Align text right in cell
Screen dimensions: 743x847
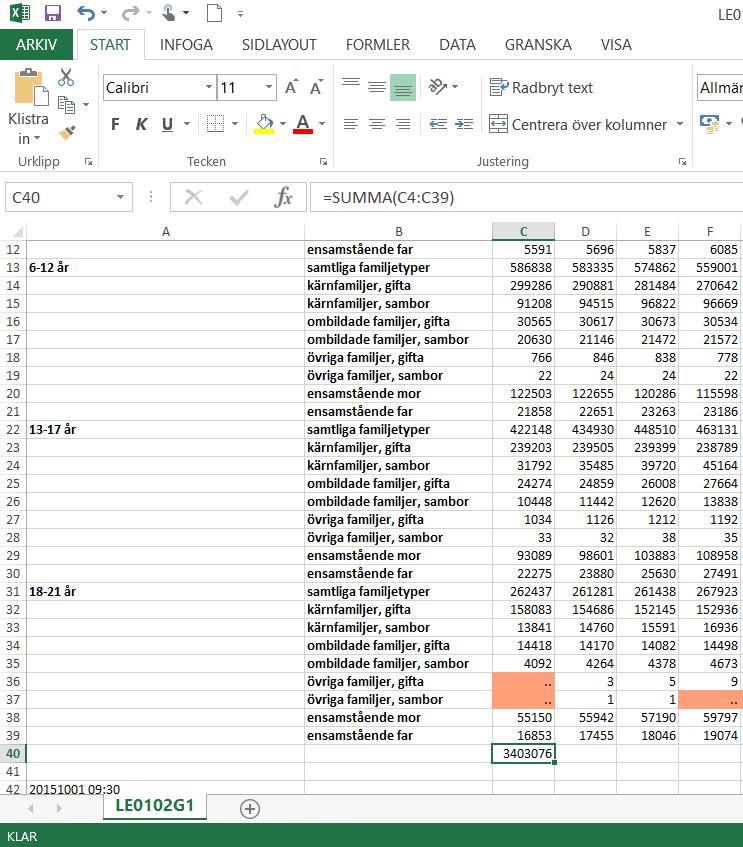pos(403,124)
